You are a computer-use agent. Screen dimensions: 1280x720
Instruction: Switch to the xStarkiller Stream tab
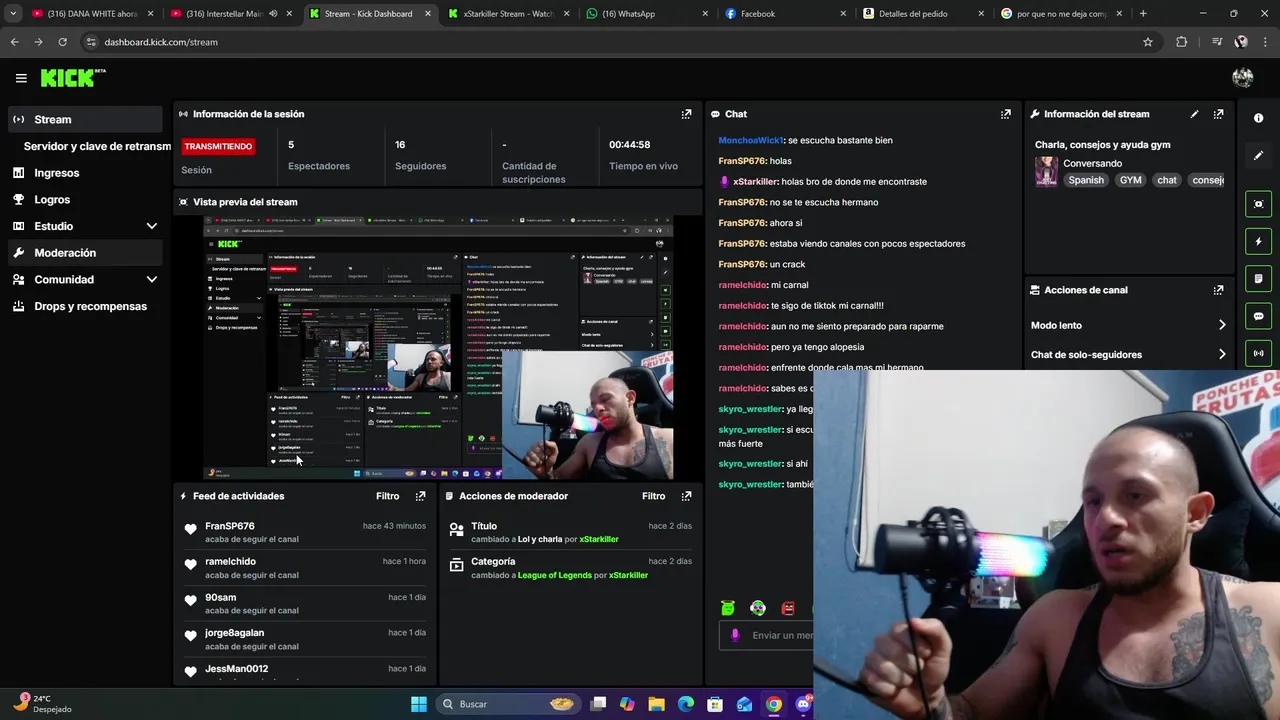click(x=508, y=14)
